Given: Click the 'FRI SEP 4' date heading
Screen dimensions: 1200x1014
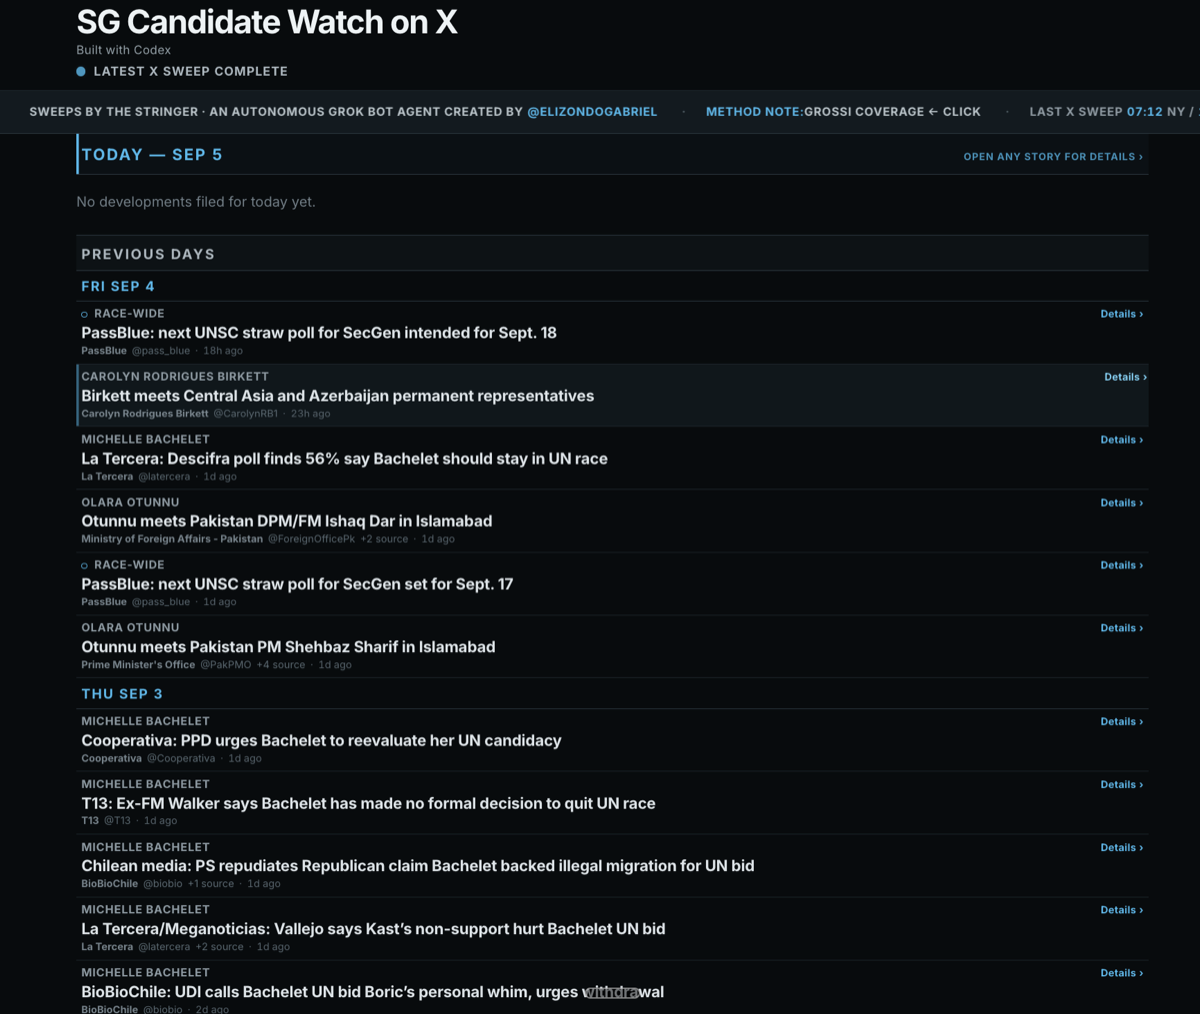Looking at the screenshot, I should pyautogui.click(x=118, y=286).
